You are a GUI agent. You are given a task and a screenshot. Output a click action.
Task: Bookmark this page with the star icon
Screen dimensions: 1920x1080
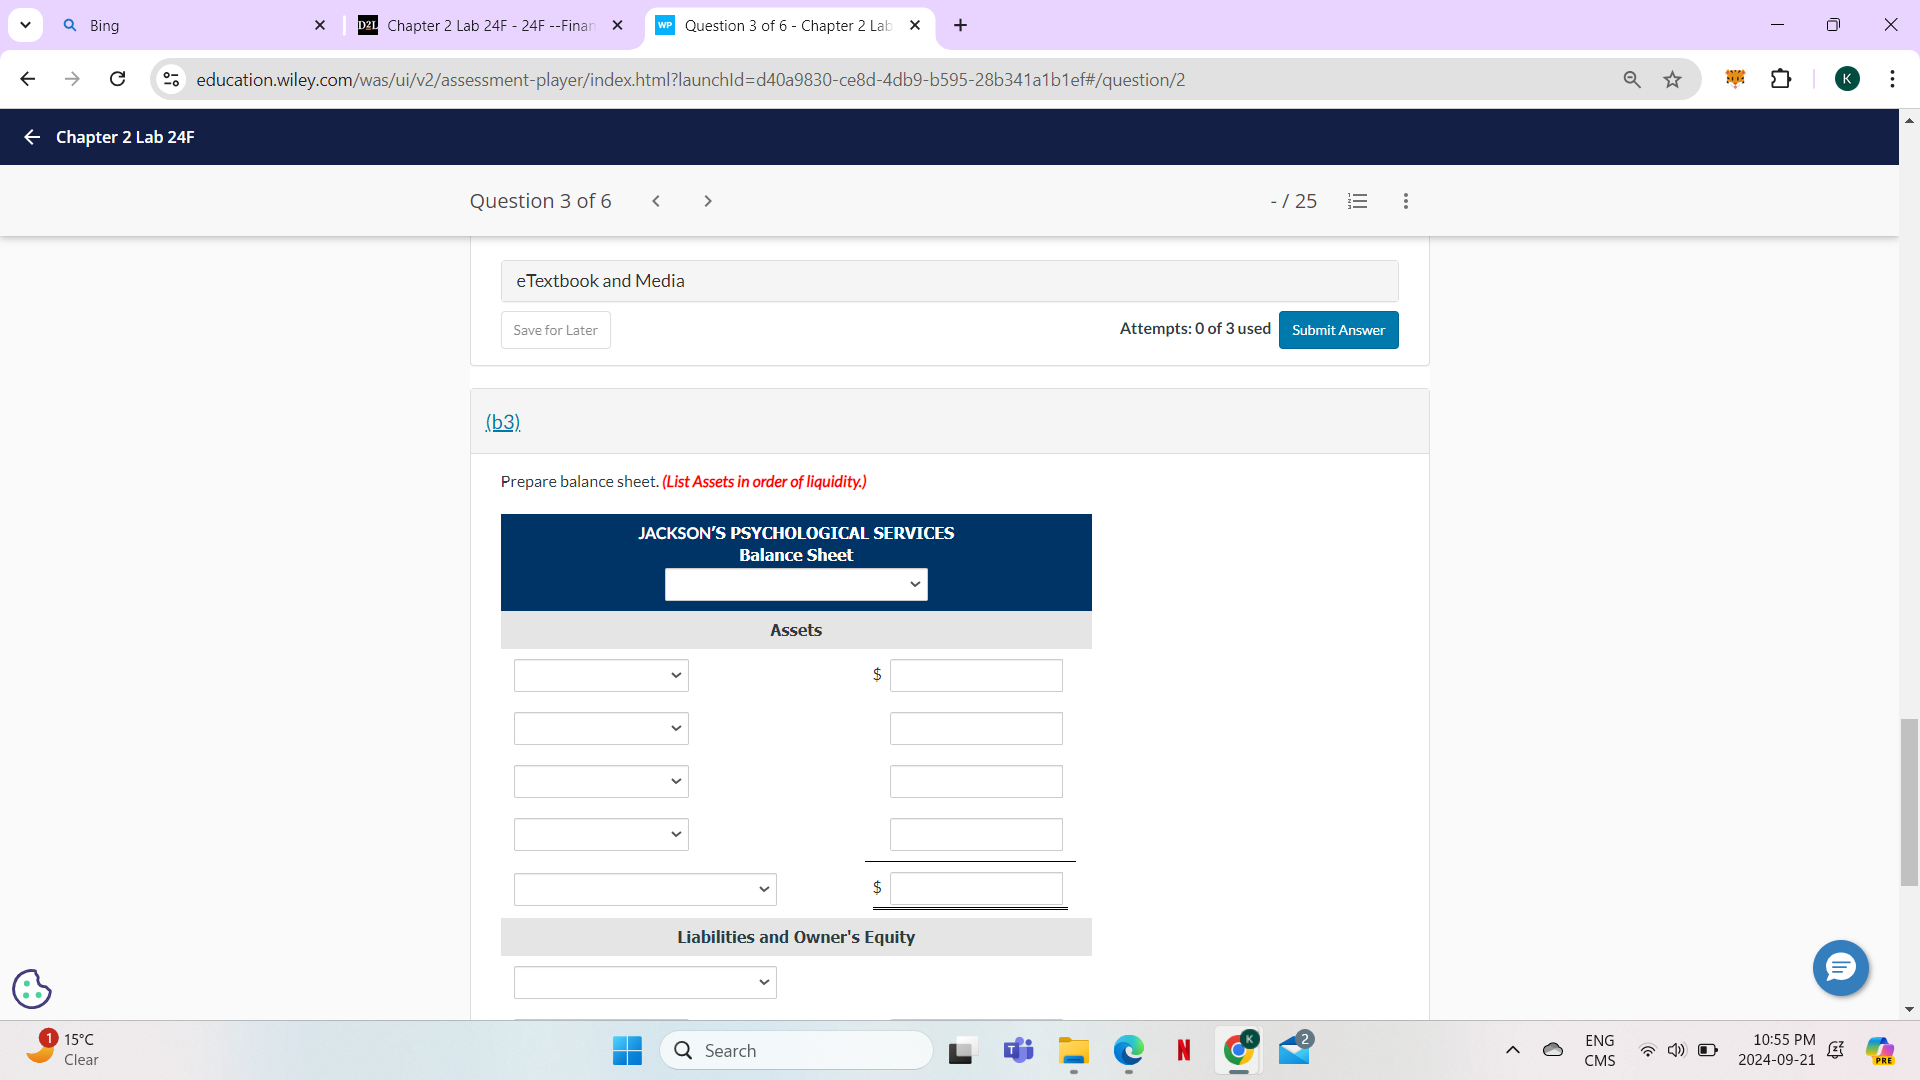pyautogui.click(x=1673, y=79)
